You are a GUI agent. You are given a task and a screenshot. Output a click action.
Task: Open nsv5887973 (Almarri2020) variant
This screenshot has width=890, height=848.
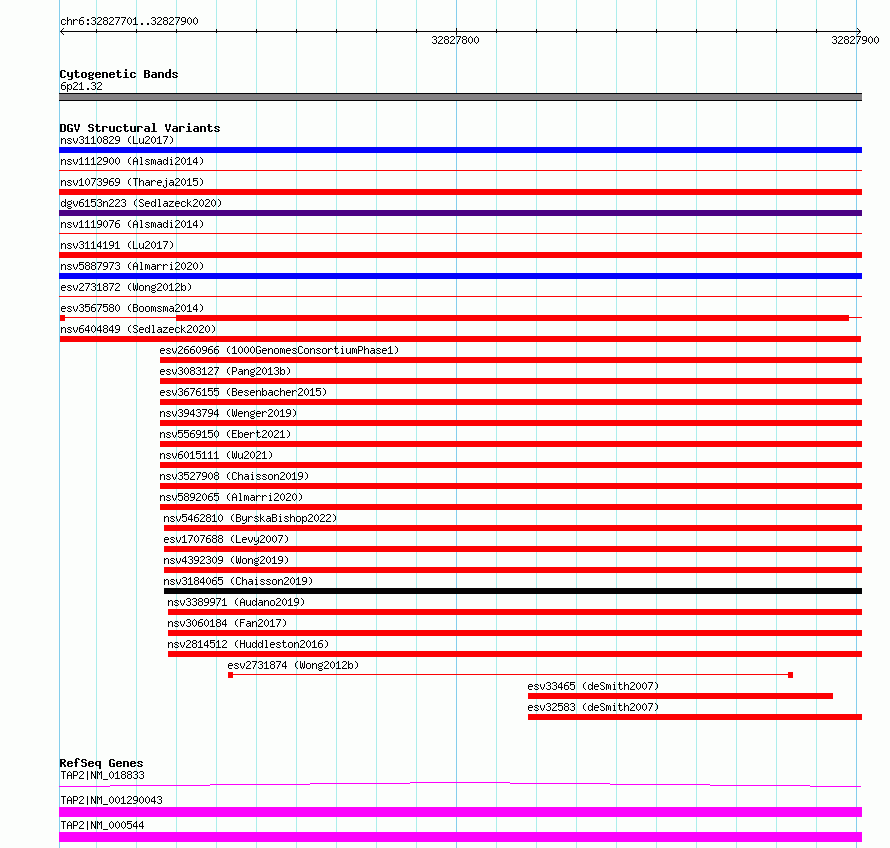132,266
